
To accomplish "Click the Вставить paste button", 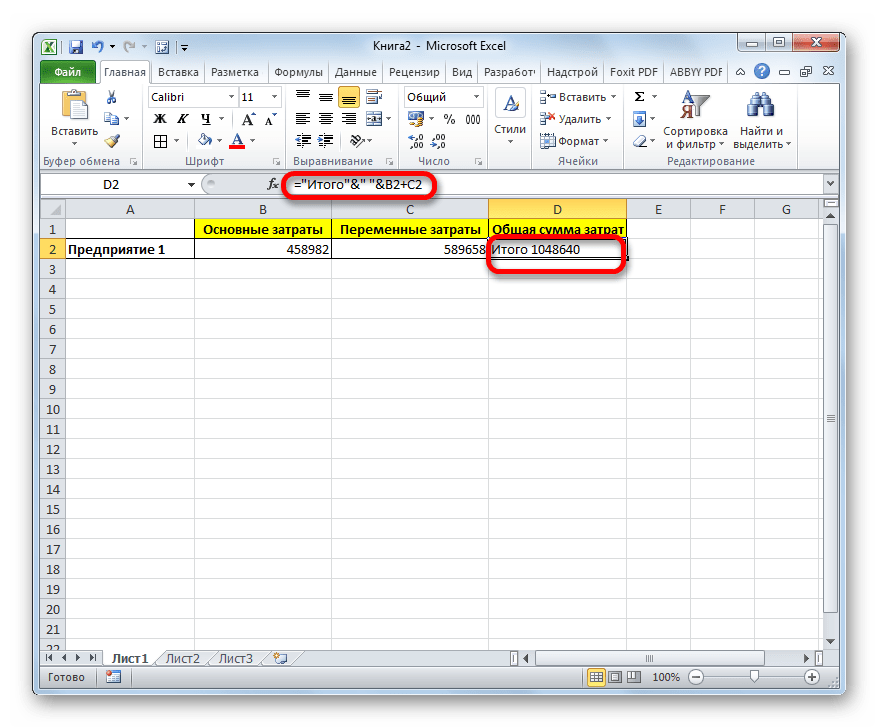I will (x=74, y=117).
